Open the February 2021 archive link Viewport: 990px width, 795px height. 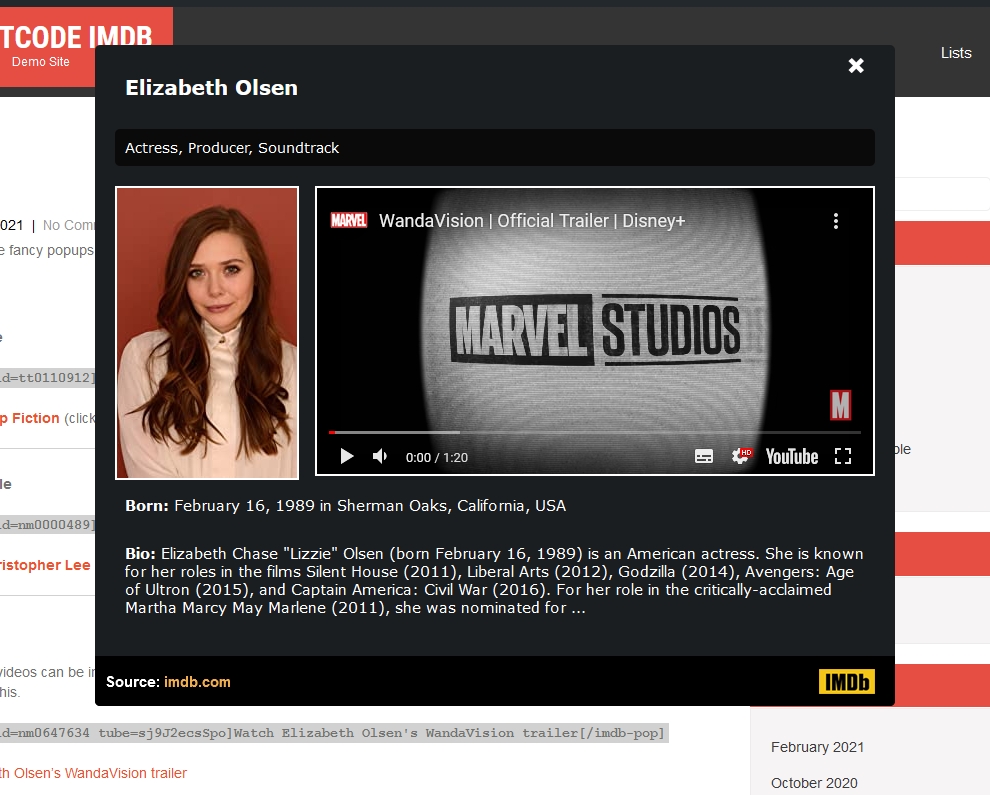pyautogui.click(x=817, y=747)
